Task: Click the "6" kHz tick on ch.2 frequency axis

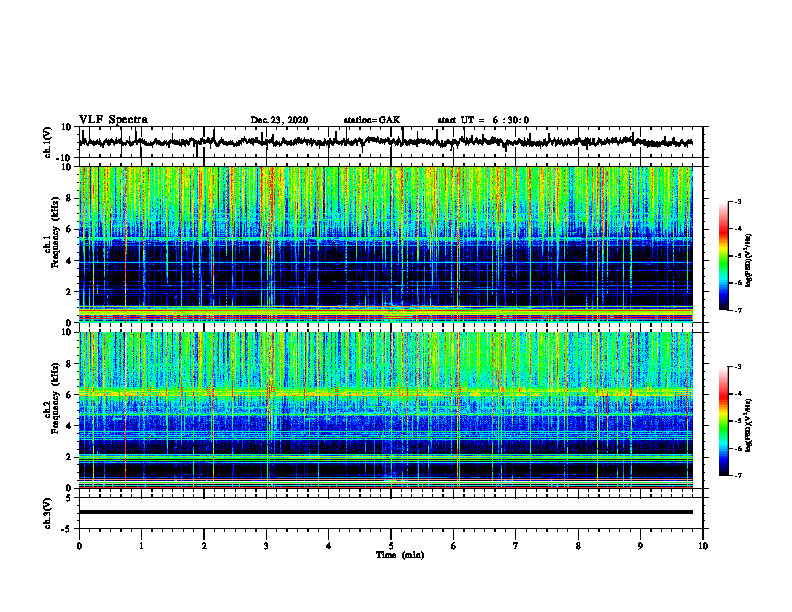Action: [x=69, y=395]
